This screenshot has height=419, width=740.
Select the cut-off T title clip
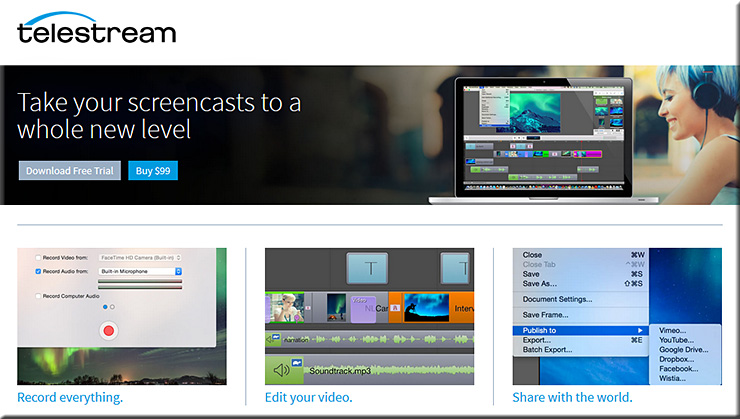[455, 268]
